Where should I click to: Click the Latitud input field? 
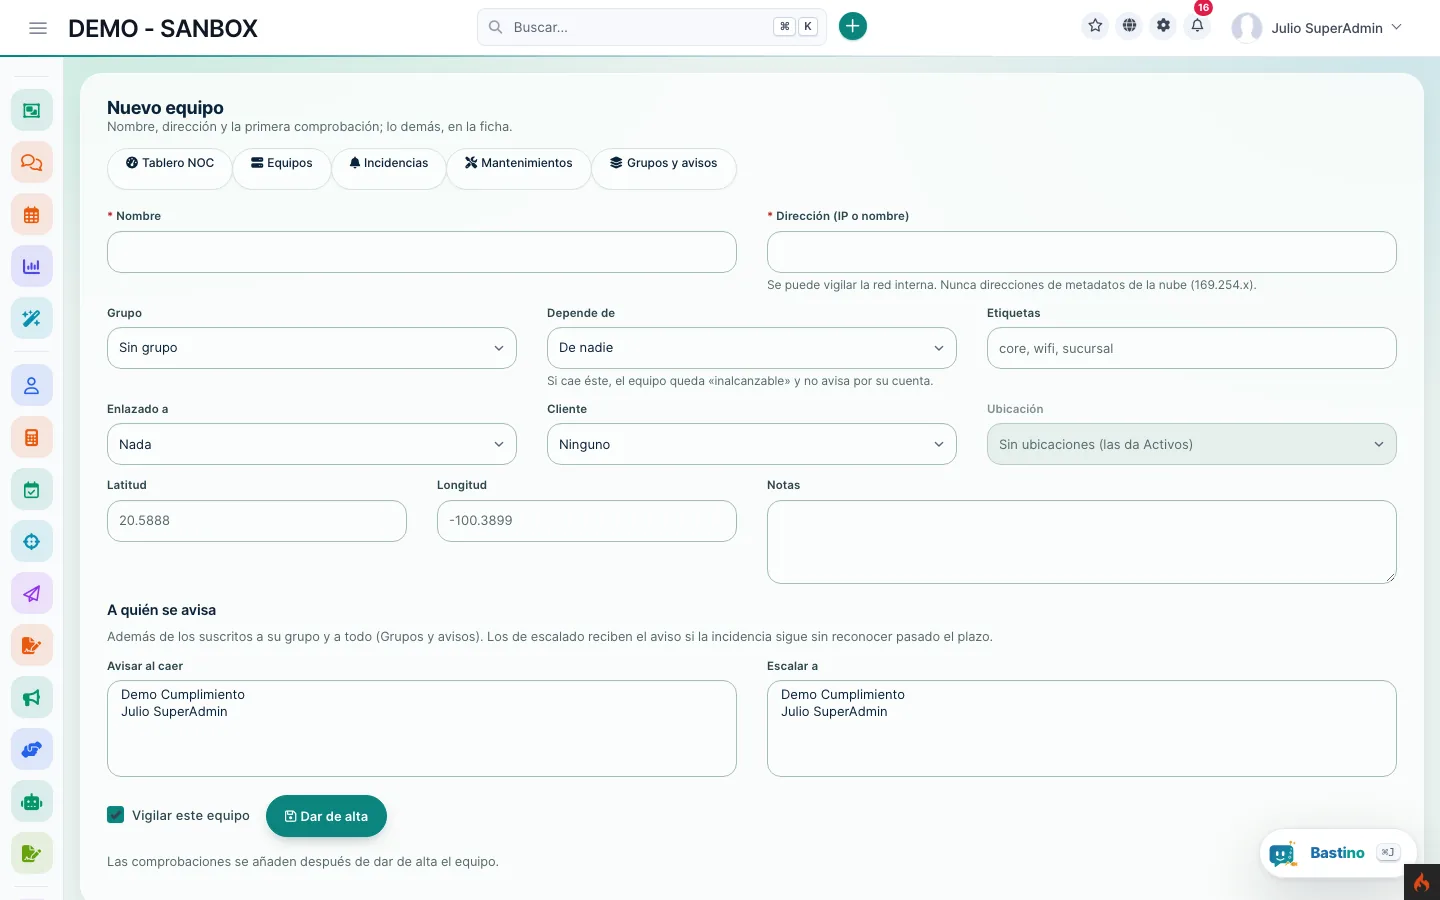[257, 521]
